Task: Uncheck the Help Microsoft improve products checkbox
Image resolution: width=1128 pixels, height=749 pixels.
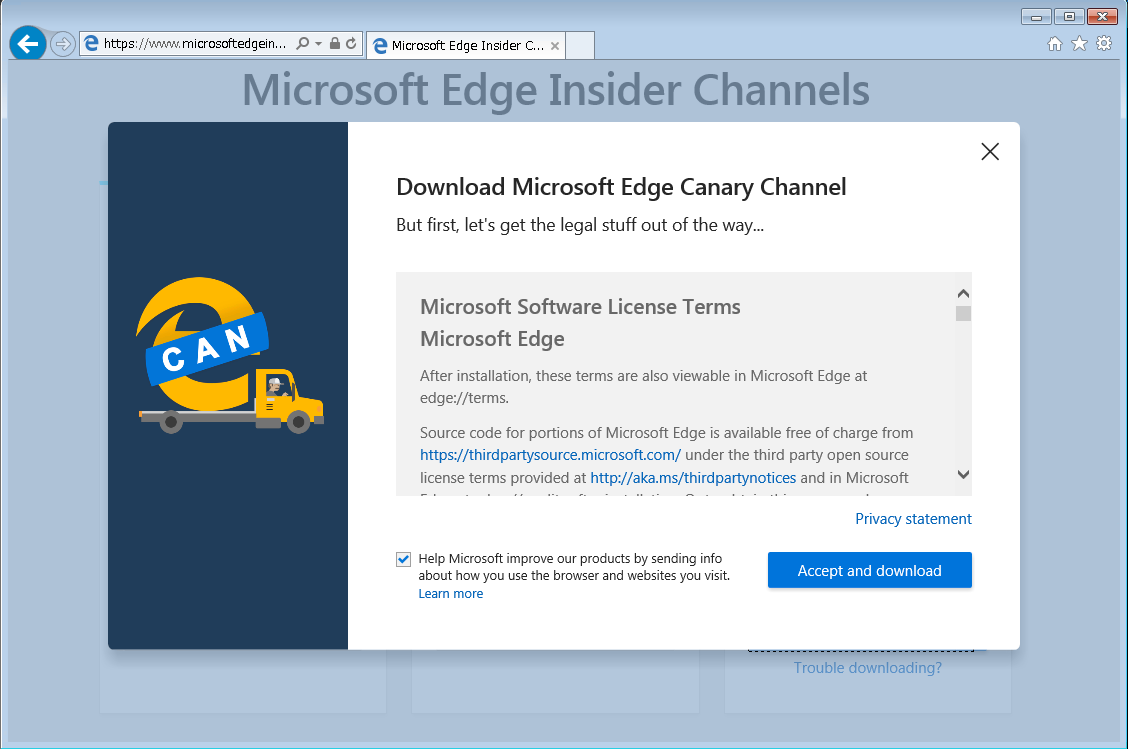Action: (404, 559)
